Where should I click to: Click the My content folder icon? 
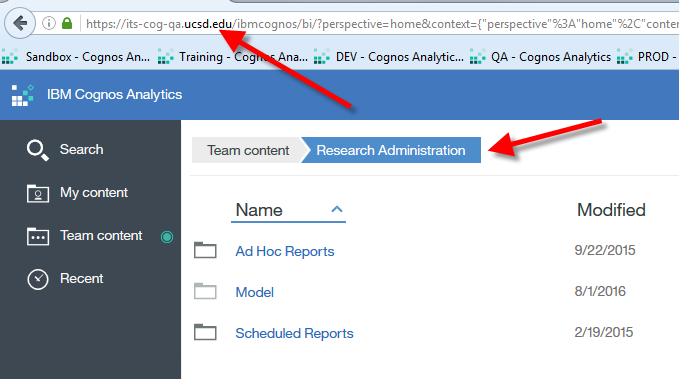click(38, 193)
